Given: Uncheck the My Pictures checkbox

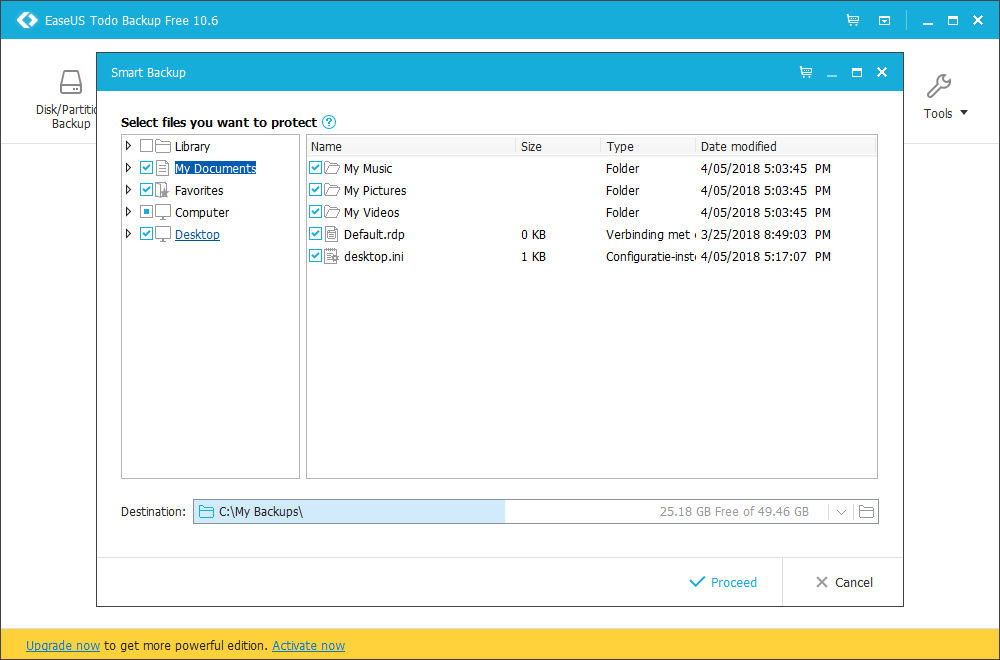Looking at the screenshot, I should [x=315, y=190].
